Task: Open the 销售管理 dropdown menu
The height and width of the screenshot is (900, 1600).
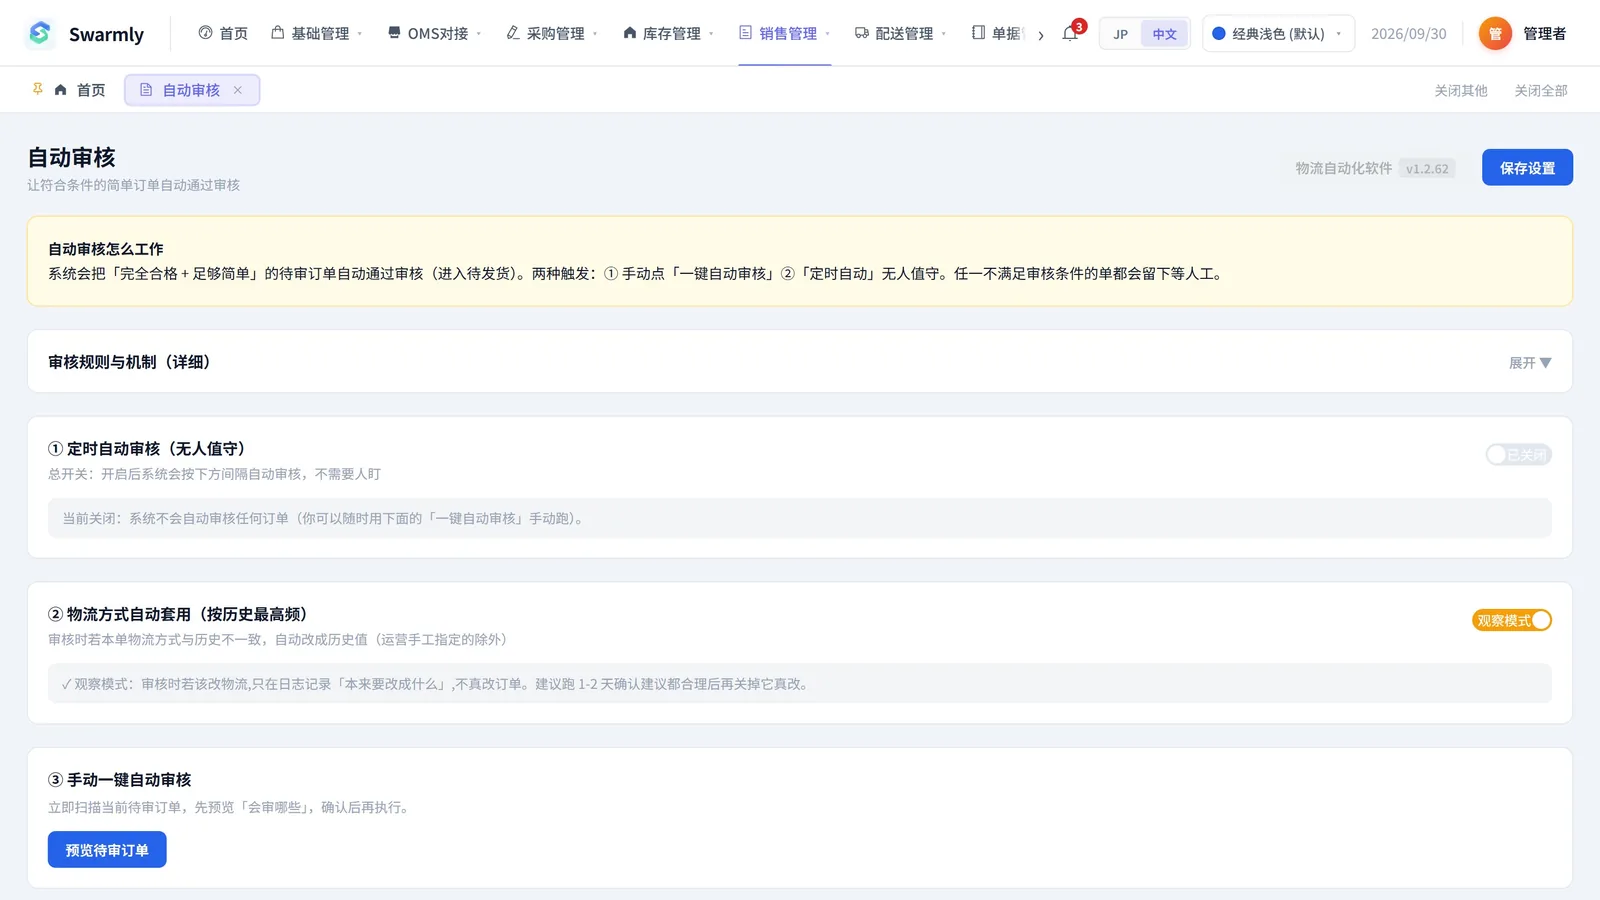Action: 785,33
